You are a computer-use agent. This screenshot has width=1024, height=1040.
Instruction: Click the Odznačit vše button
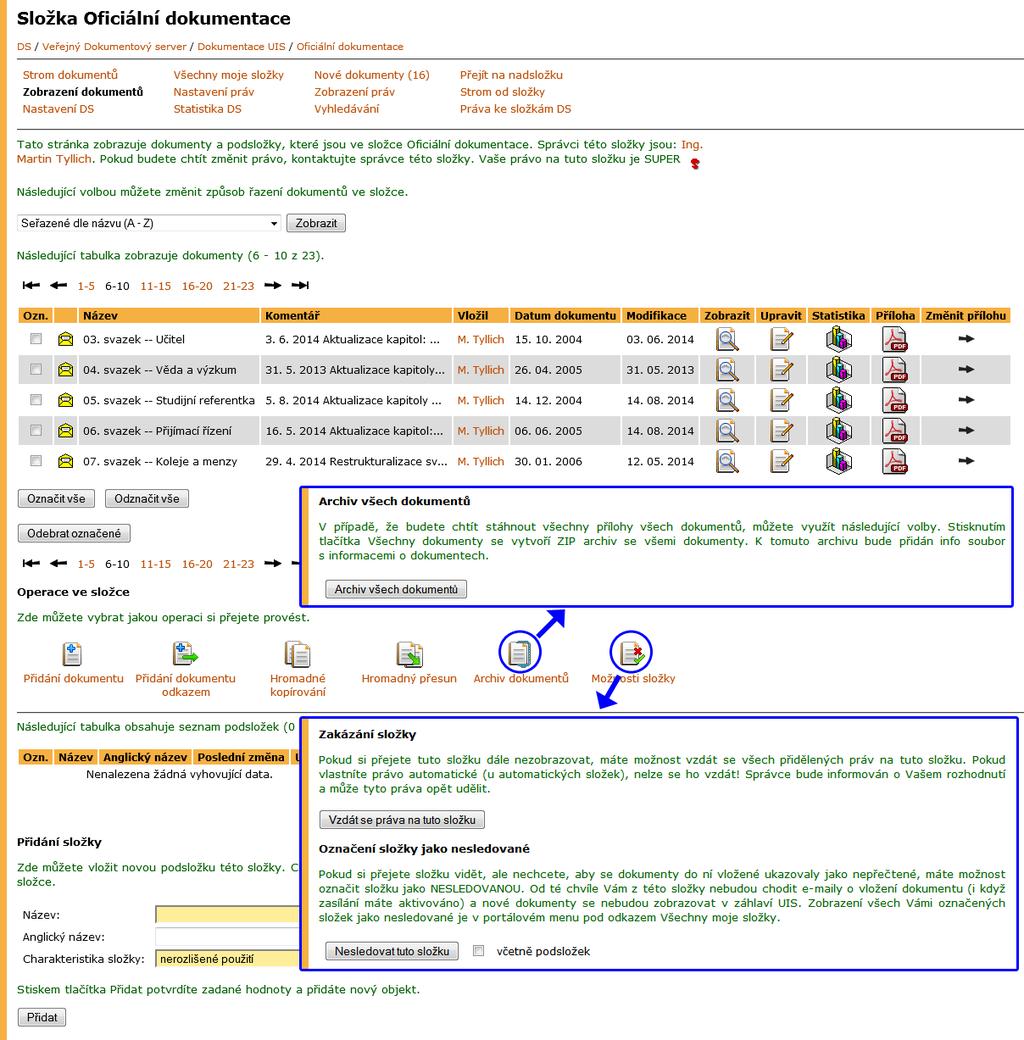pyautogui.click(x=147, y=499)
